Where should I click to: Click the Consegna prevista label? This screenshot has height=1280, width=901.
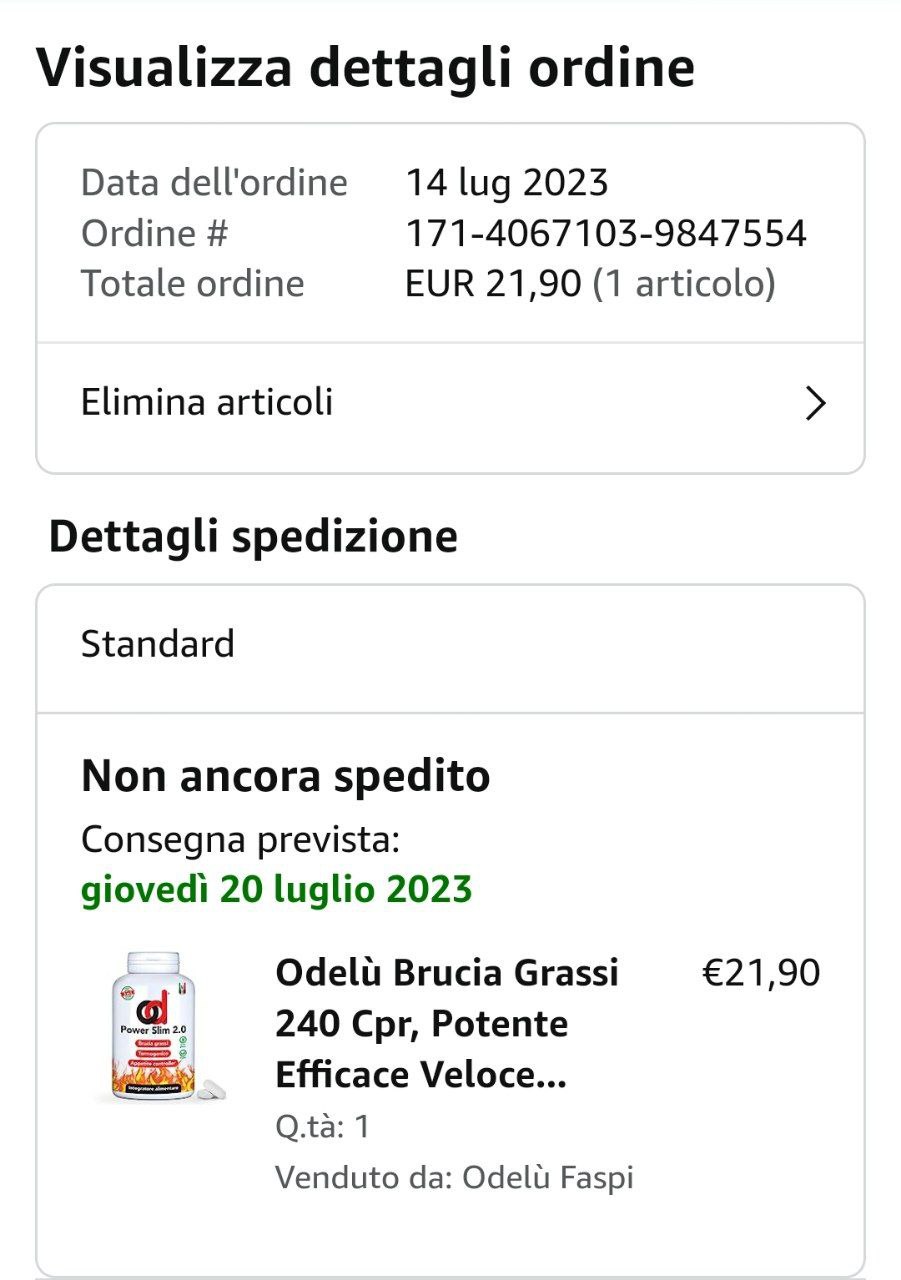pyautogui.click(x=240, y=840)
